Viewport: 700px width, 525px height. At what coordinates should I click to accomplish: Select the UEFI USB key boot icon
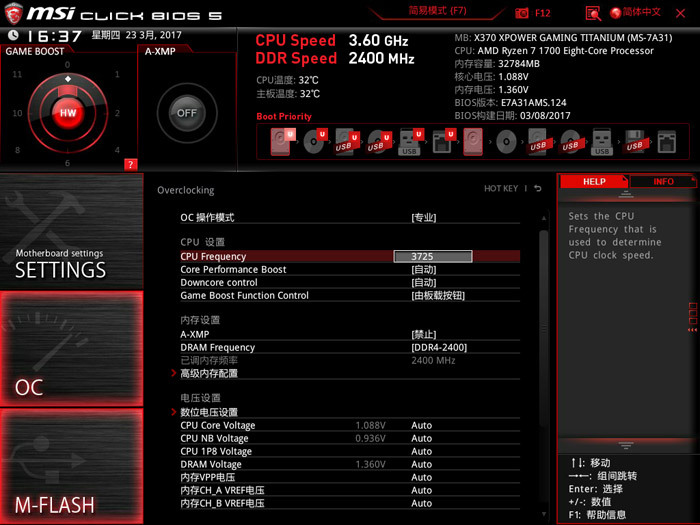(x=410, y=142)
